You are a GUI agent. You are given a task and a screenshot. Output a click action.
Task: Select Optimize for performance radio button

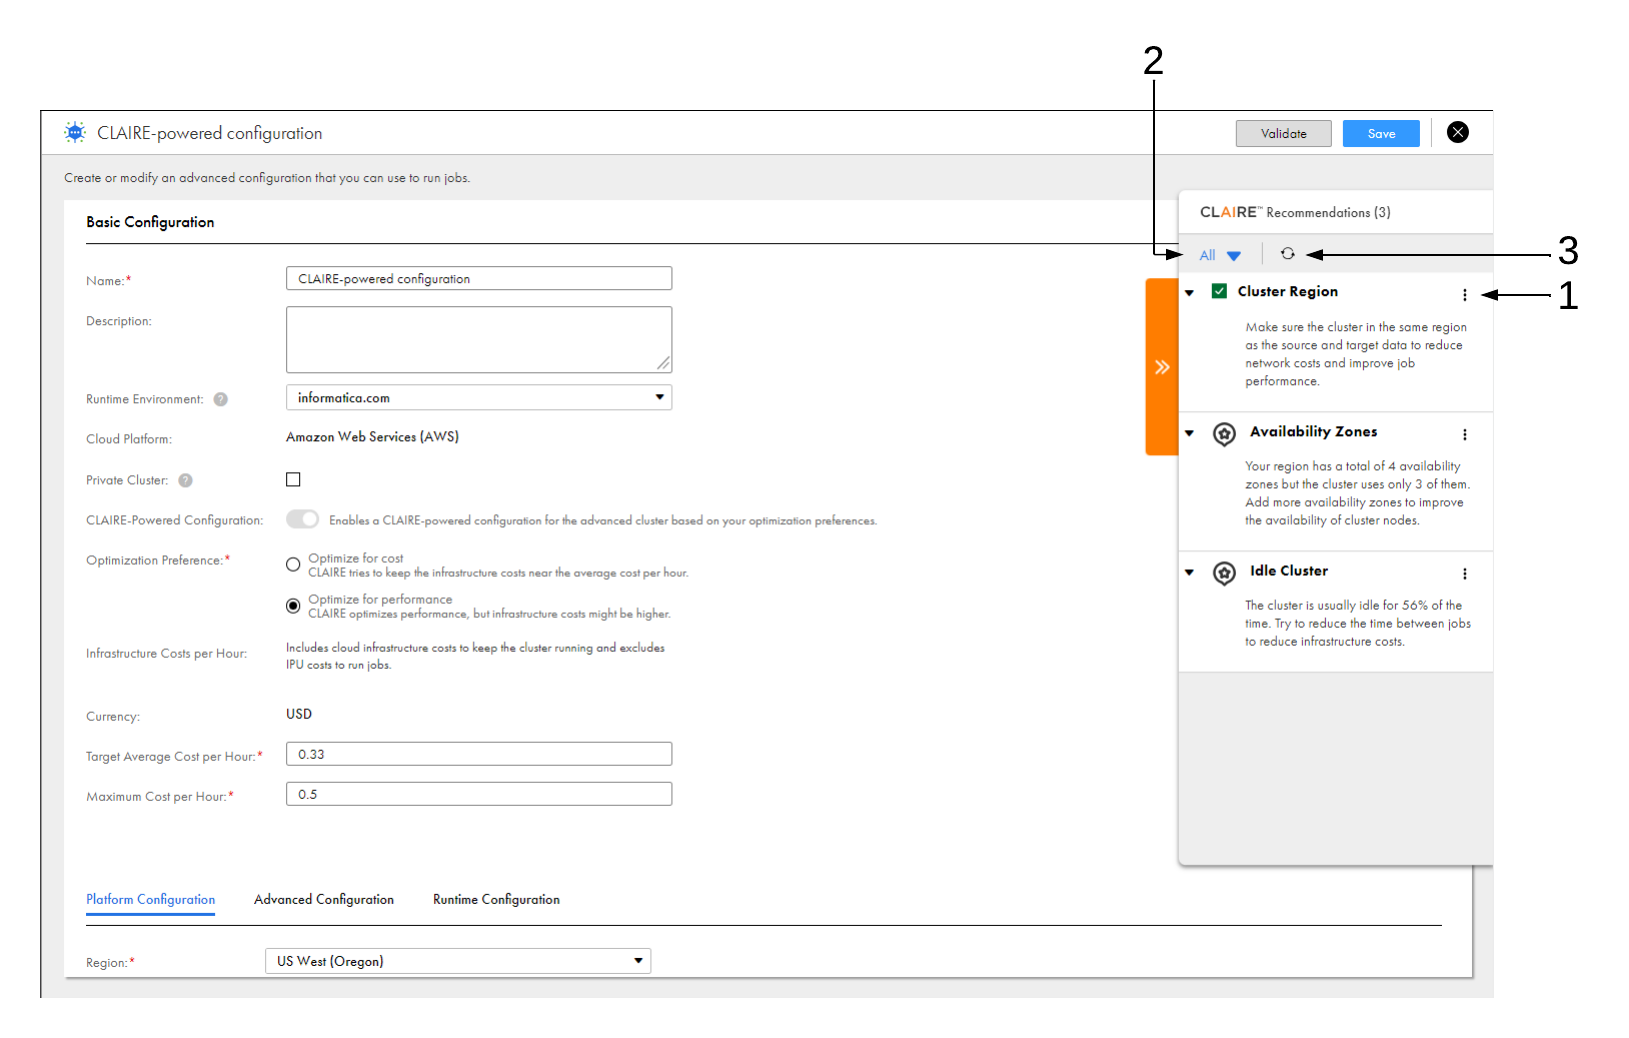tap(293, 605)
